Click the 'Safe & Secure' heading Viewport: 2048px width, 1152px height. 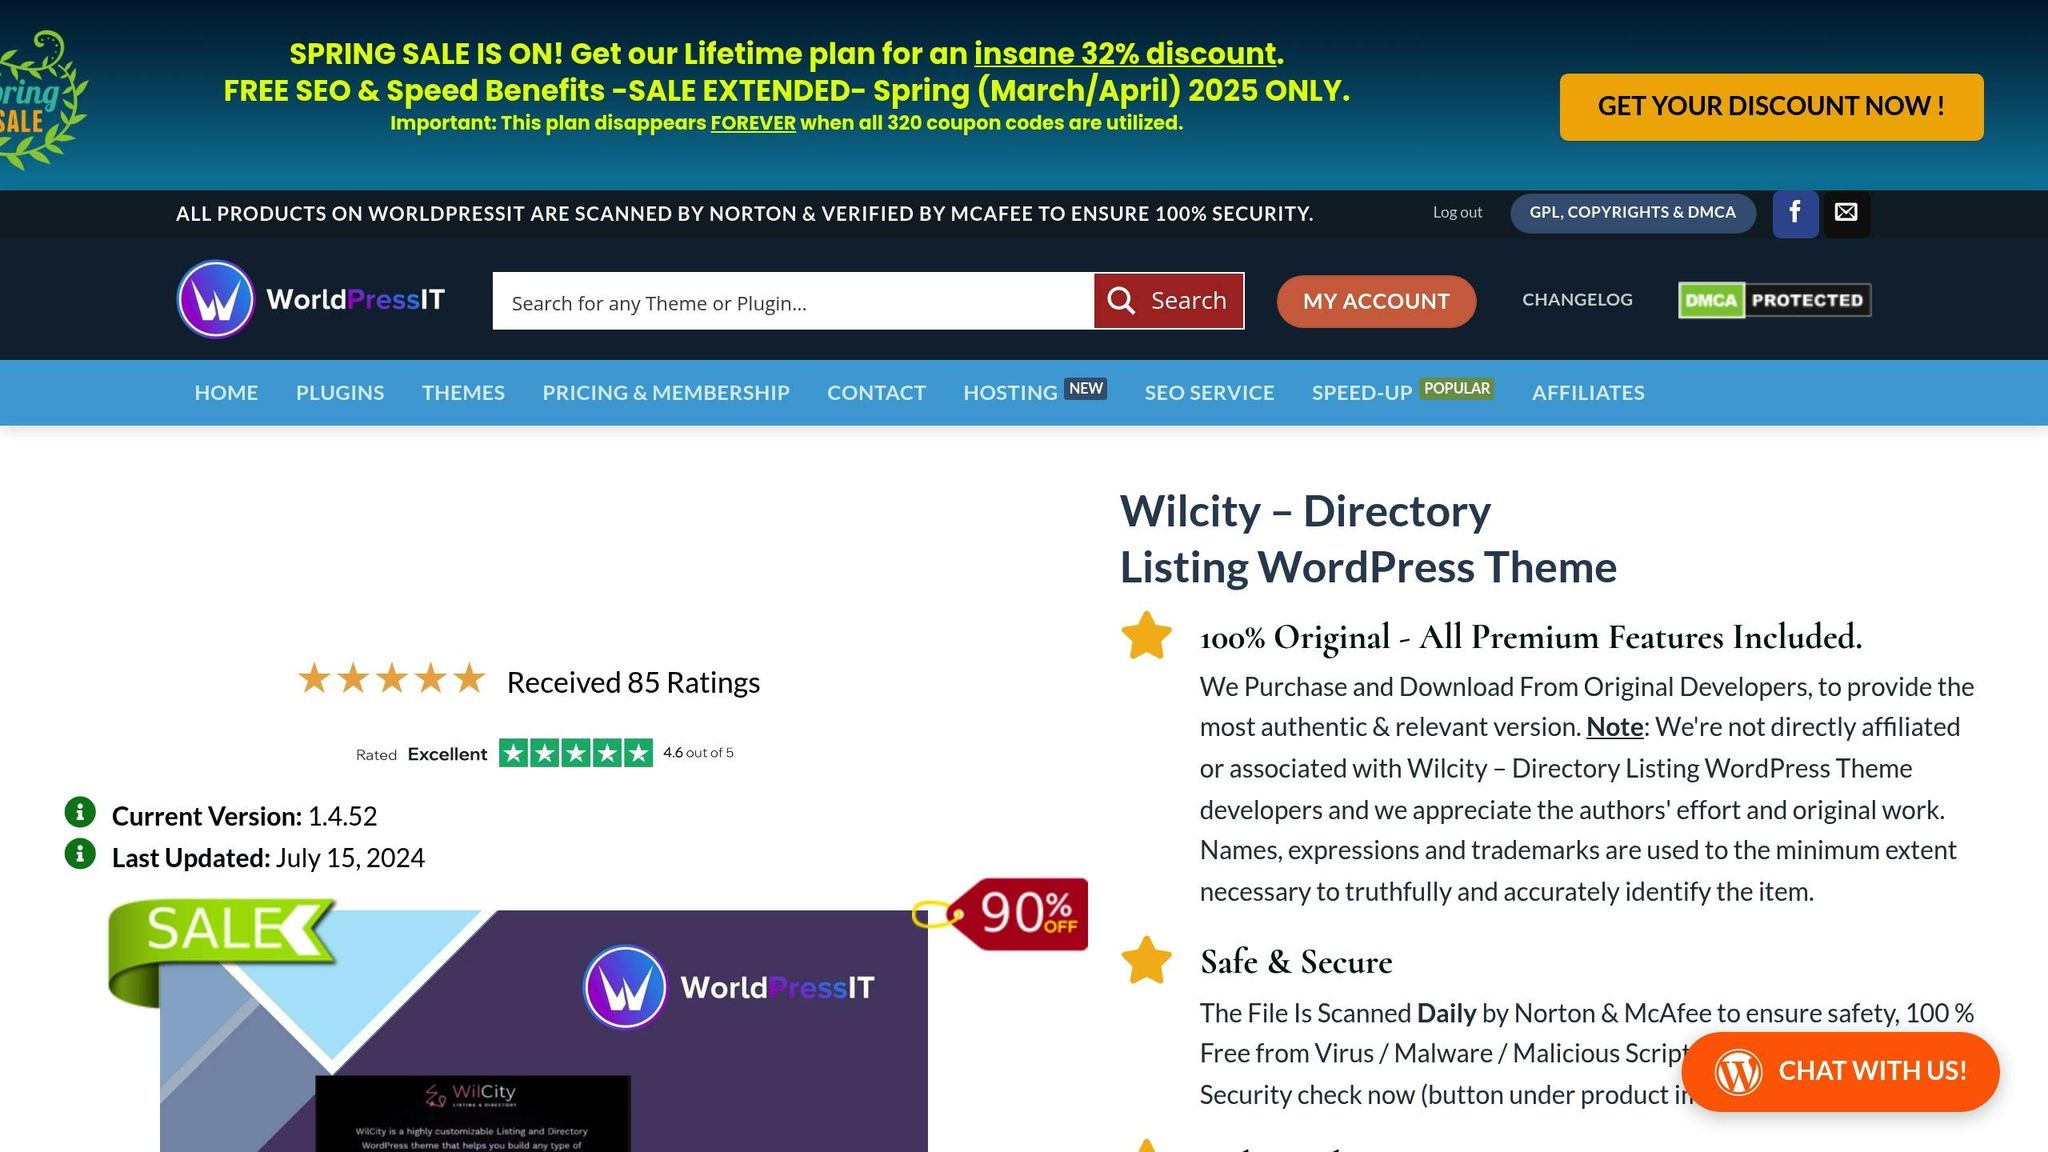coord(1296,962)
